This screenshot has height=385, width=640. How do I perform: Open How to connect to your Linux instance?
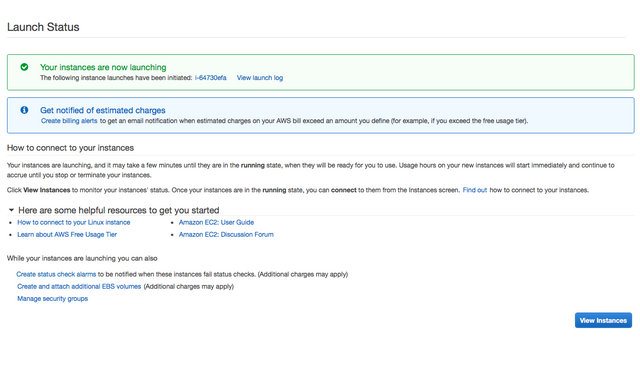pyautogui.click(x=74, y=223)
